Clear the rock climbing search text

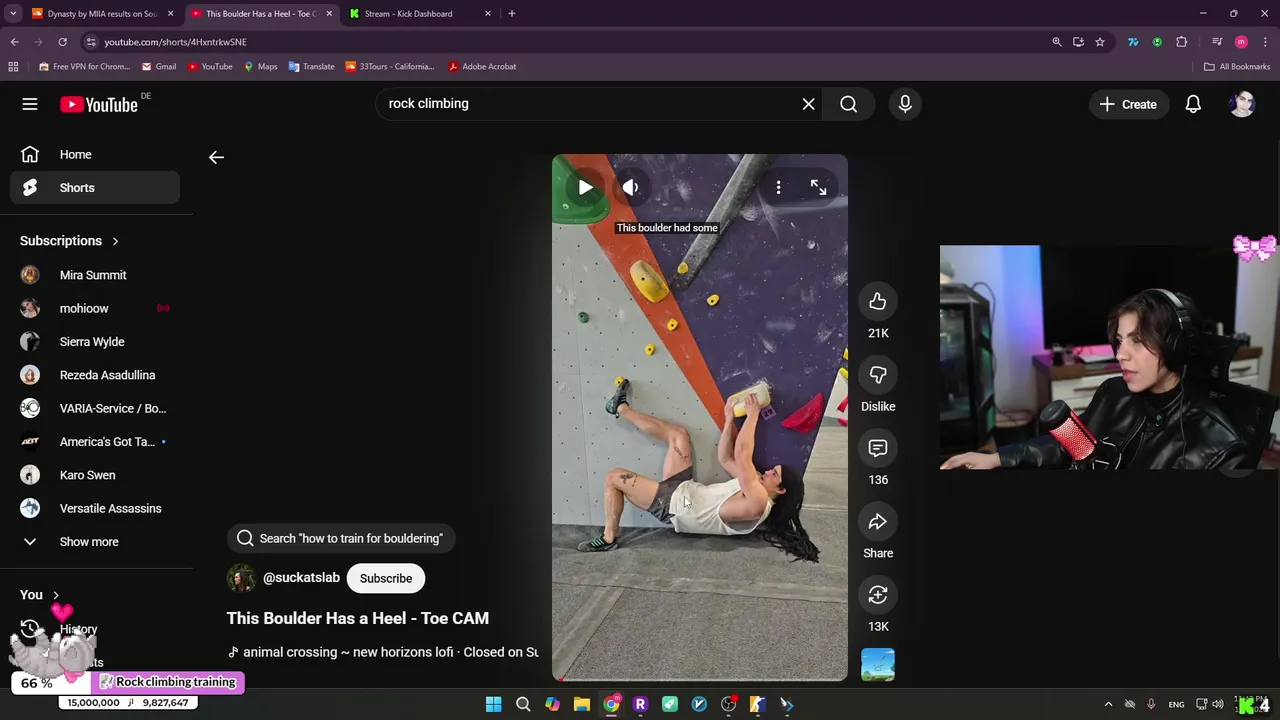tap(808, 104)
